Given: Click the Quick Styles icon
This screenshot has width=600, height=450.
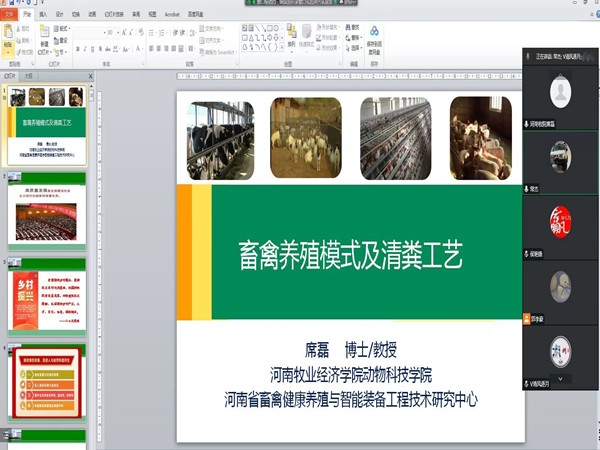Looking at the screenshot, I should pyautogui.click(x=306, y=40).
